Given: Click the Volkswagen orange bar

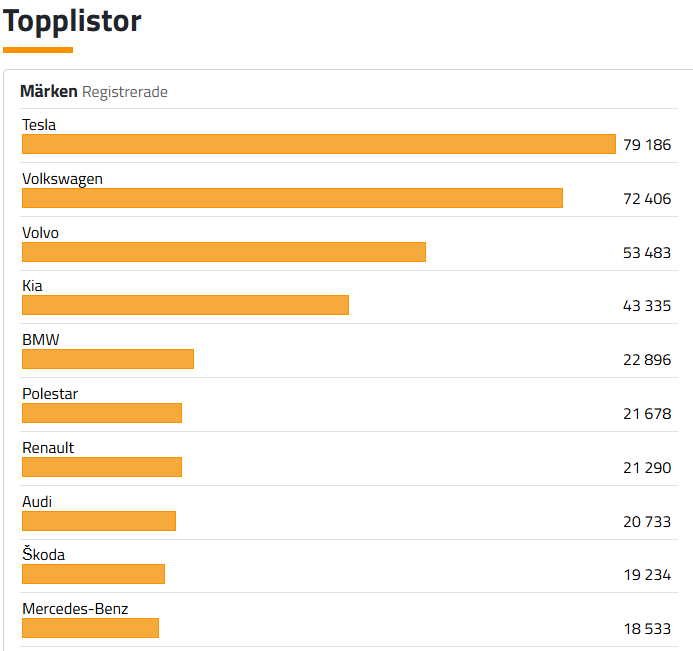Looking at the screenshot, I should click(292, 198).
